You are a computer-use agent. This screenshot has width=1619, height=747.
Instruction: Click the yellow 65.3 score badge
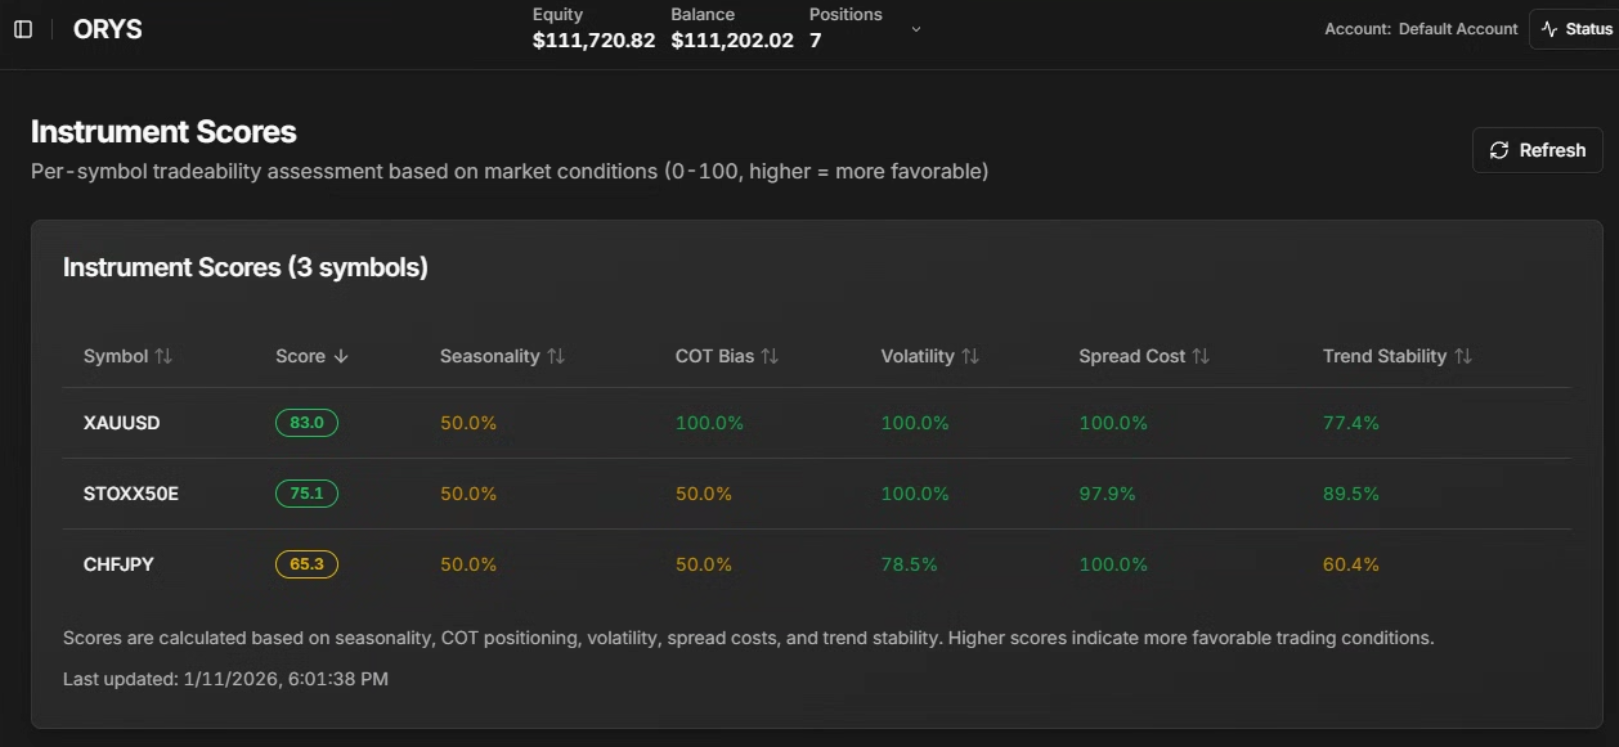(306, 565)
